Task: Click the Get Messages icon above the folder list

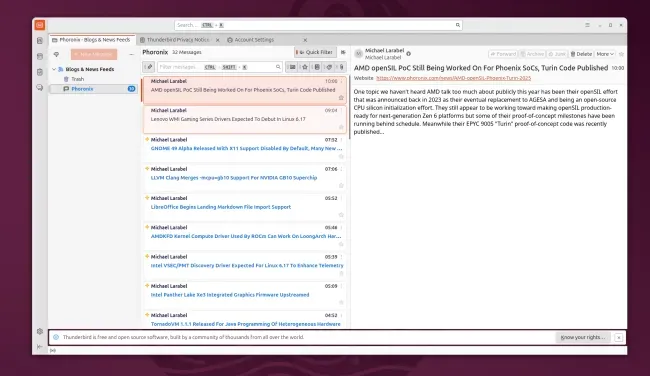Action: [56, 54]
